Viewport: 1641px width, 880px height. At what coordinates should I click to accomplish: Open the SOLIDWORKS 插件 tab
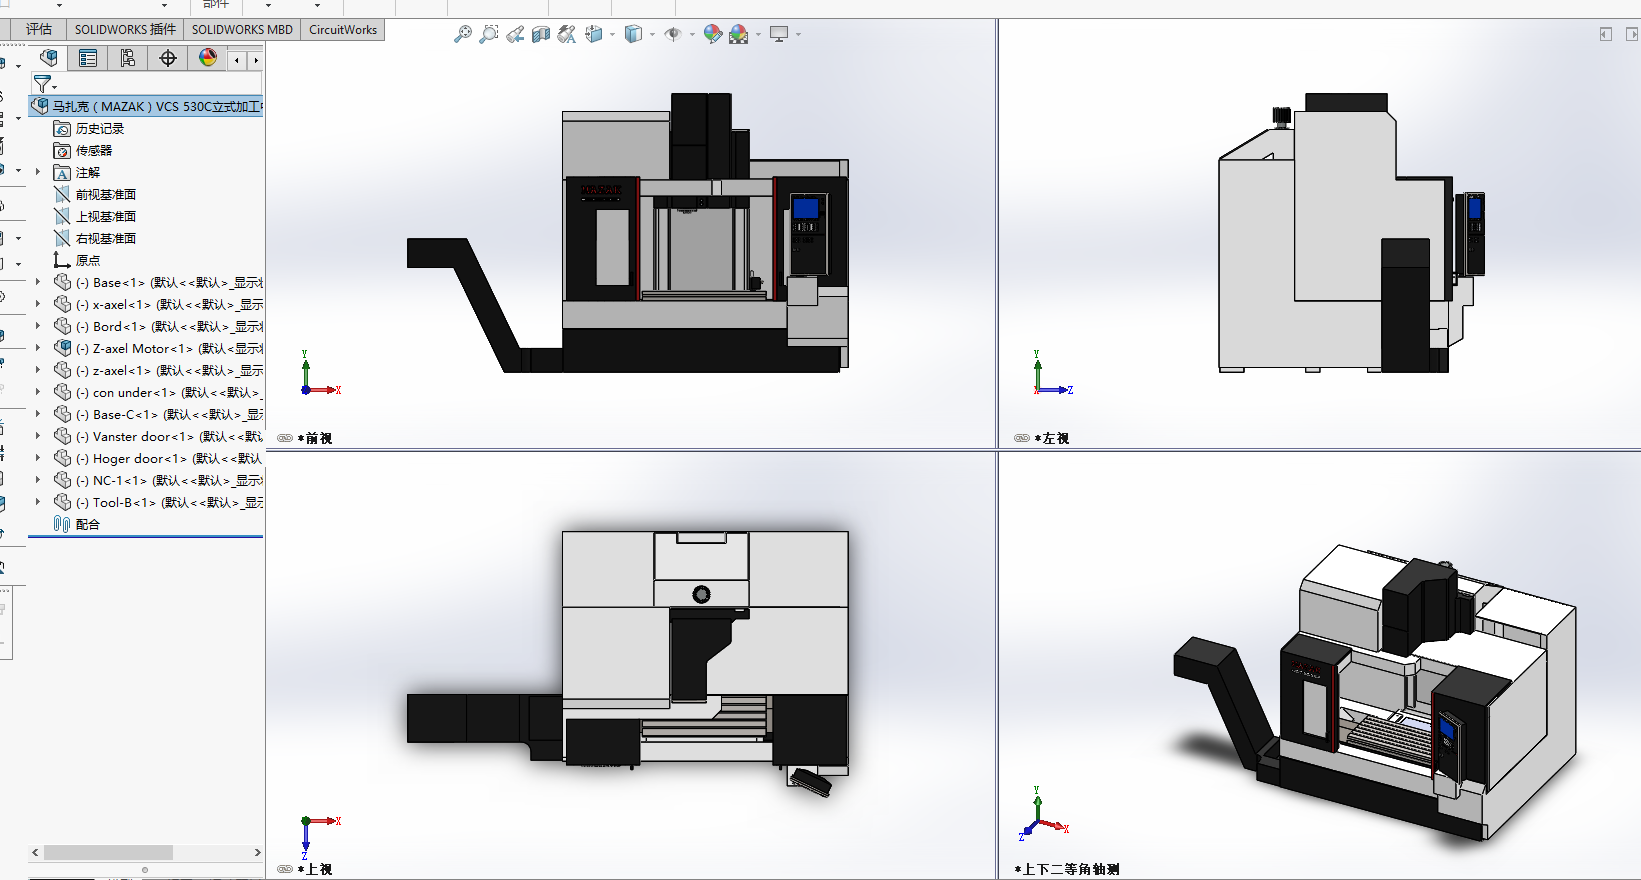point(125,29)
